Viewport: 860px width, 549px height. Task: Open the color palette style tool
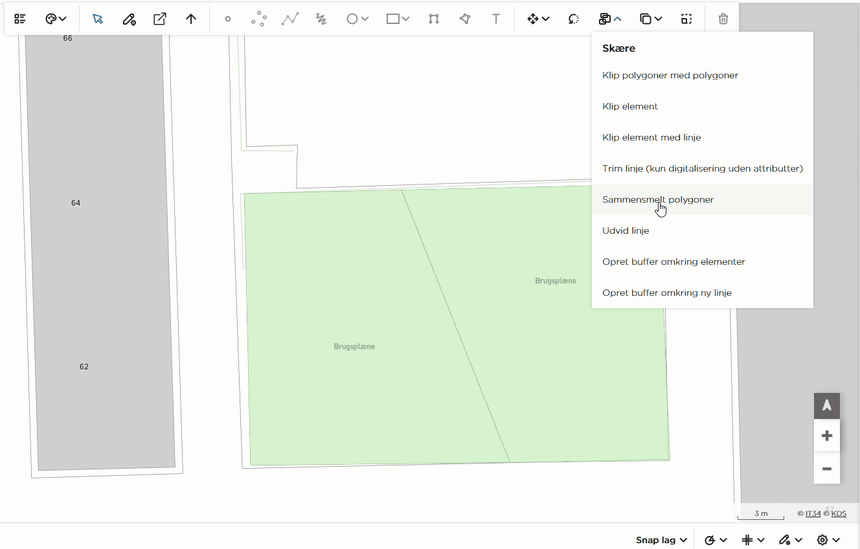tap(50, 19)
